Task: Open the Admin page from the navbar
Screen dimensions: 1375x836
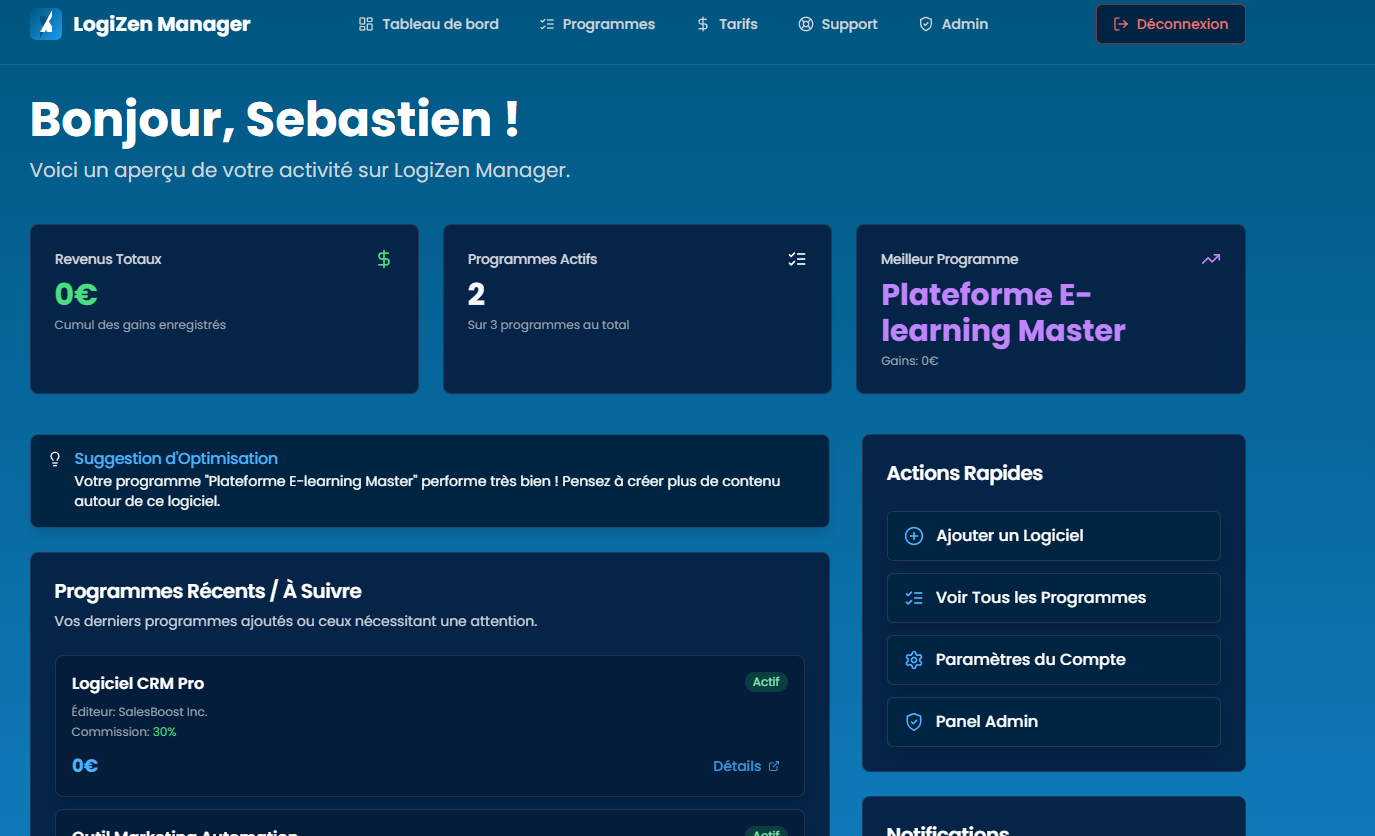Action: (953, 23)
